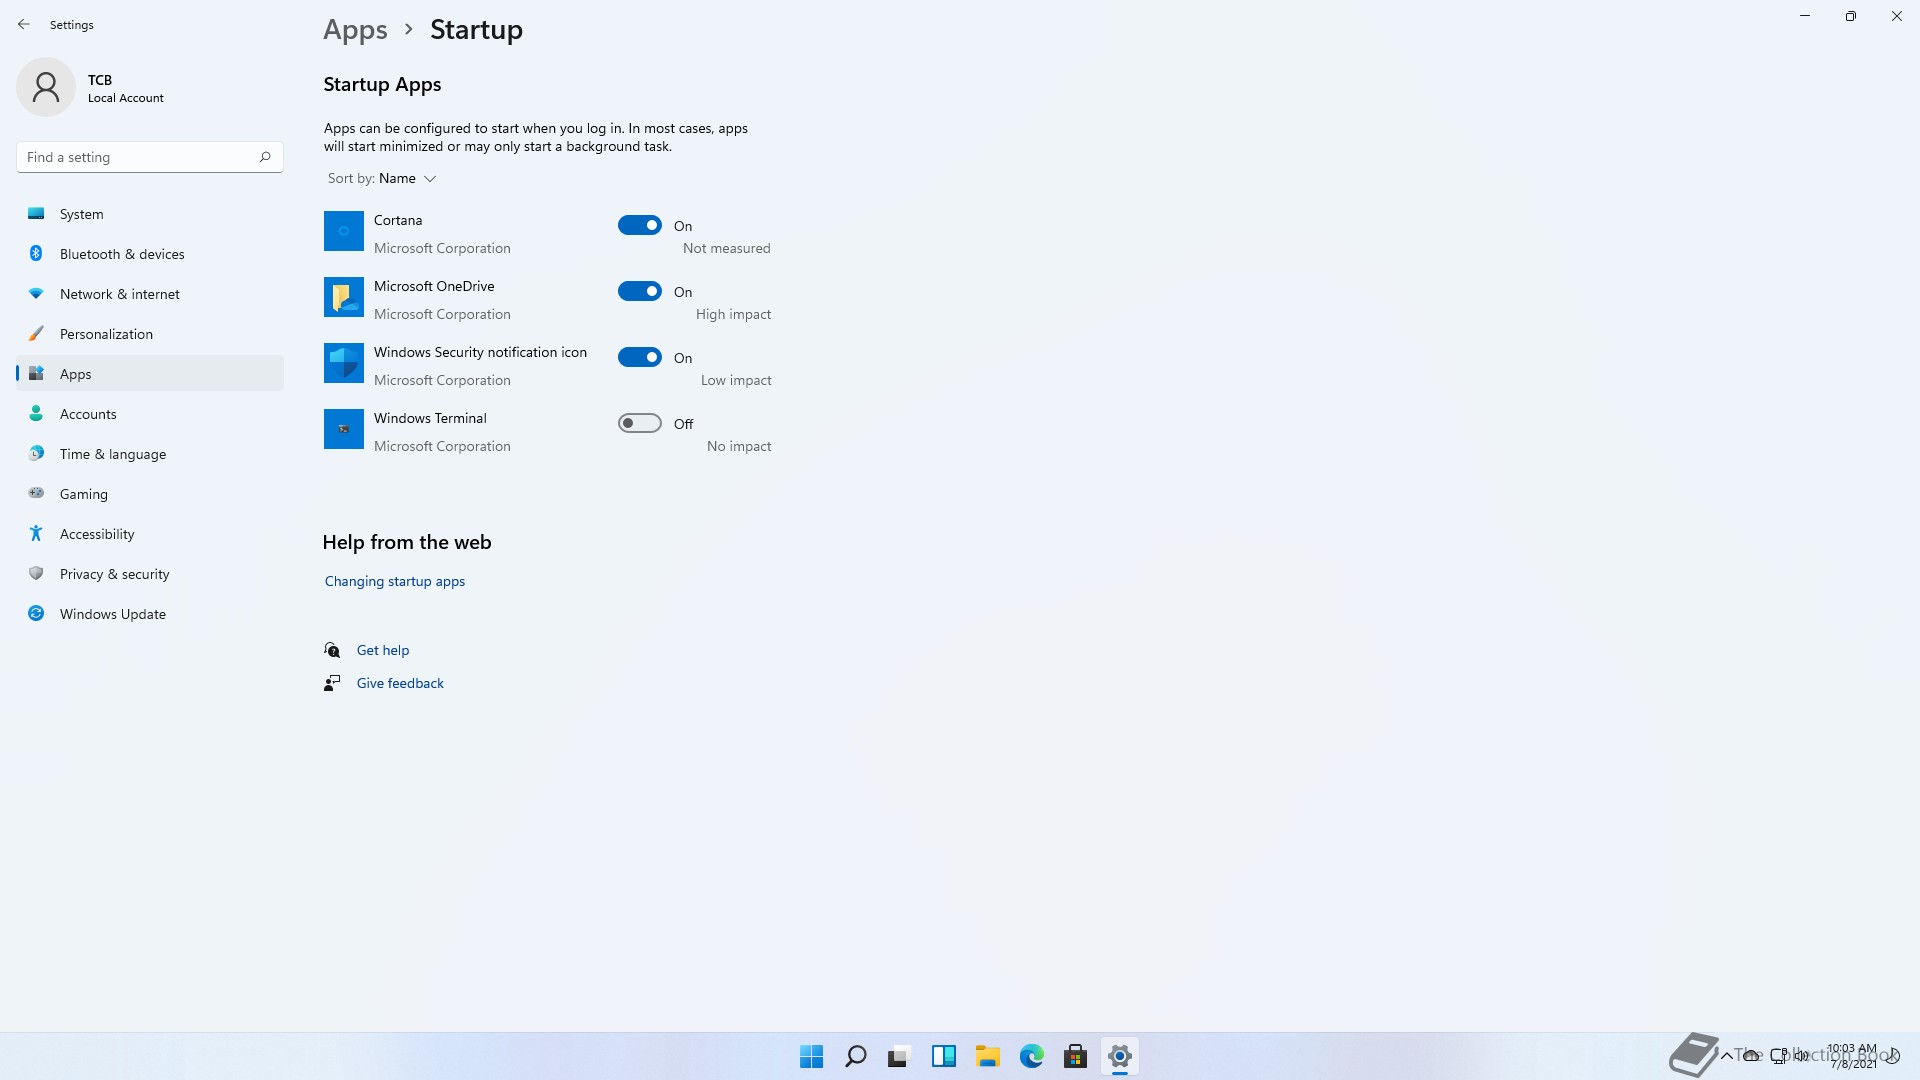Click the Apps breadcrumb link
Image resolution: width=1920 pixels, height=1080 pixels.
[x=355, y=30]
